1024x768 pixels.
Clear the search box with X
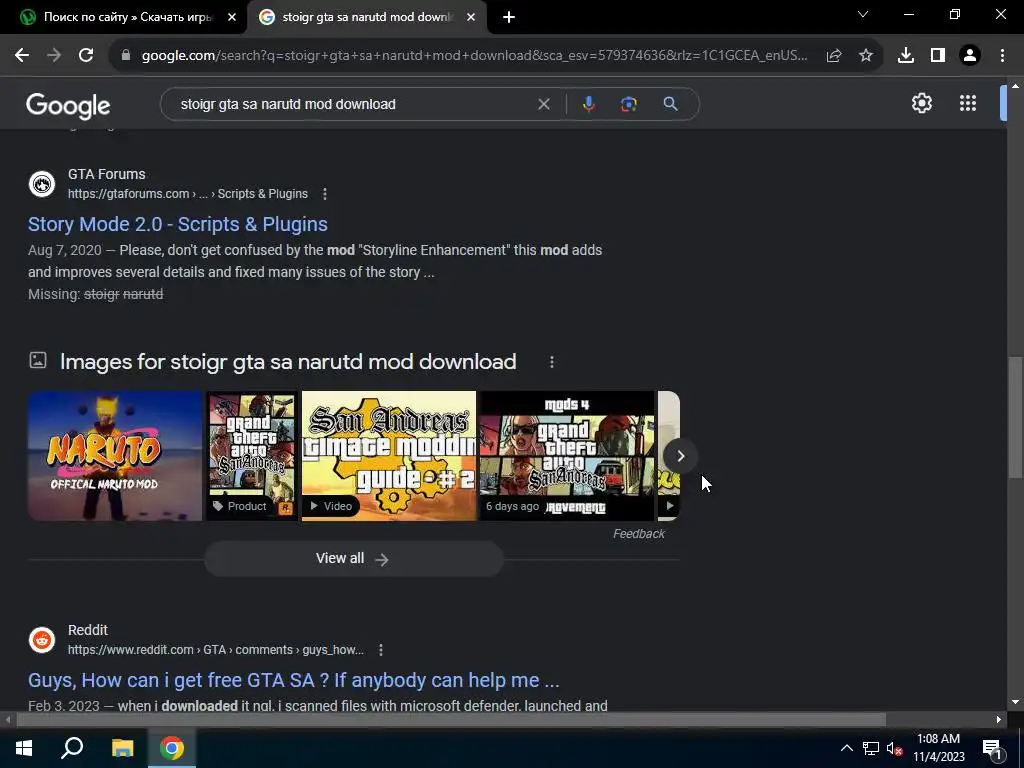(543, 104)
